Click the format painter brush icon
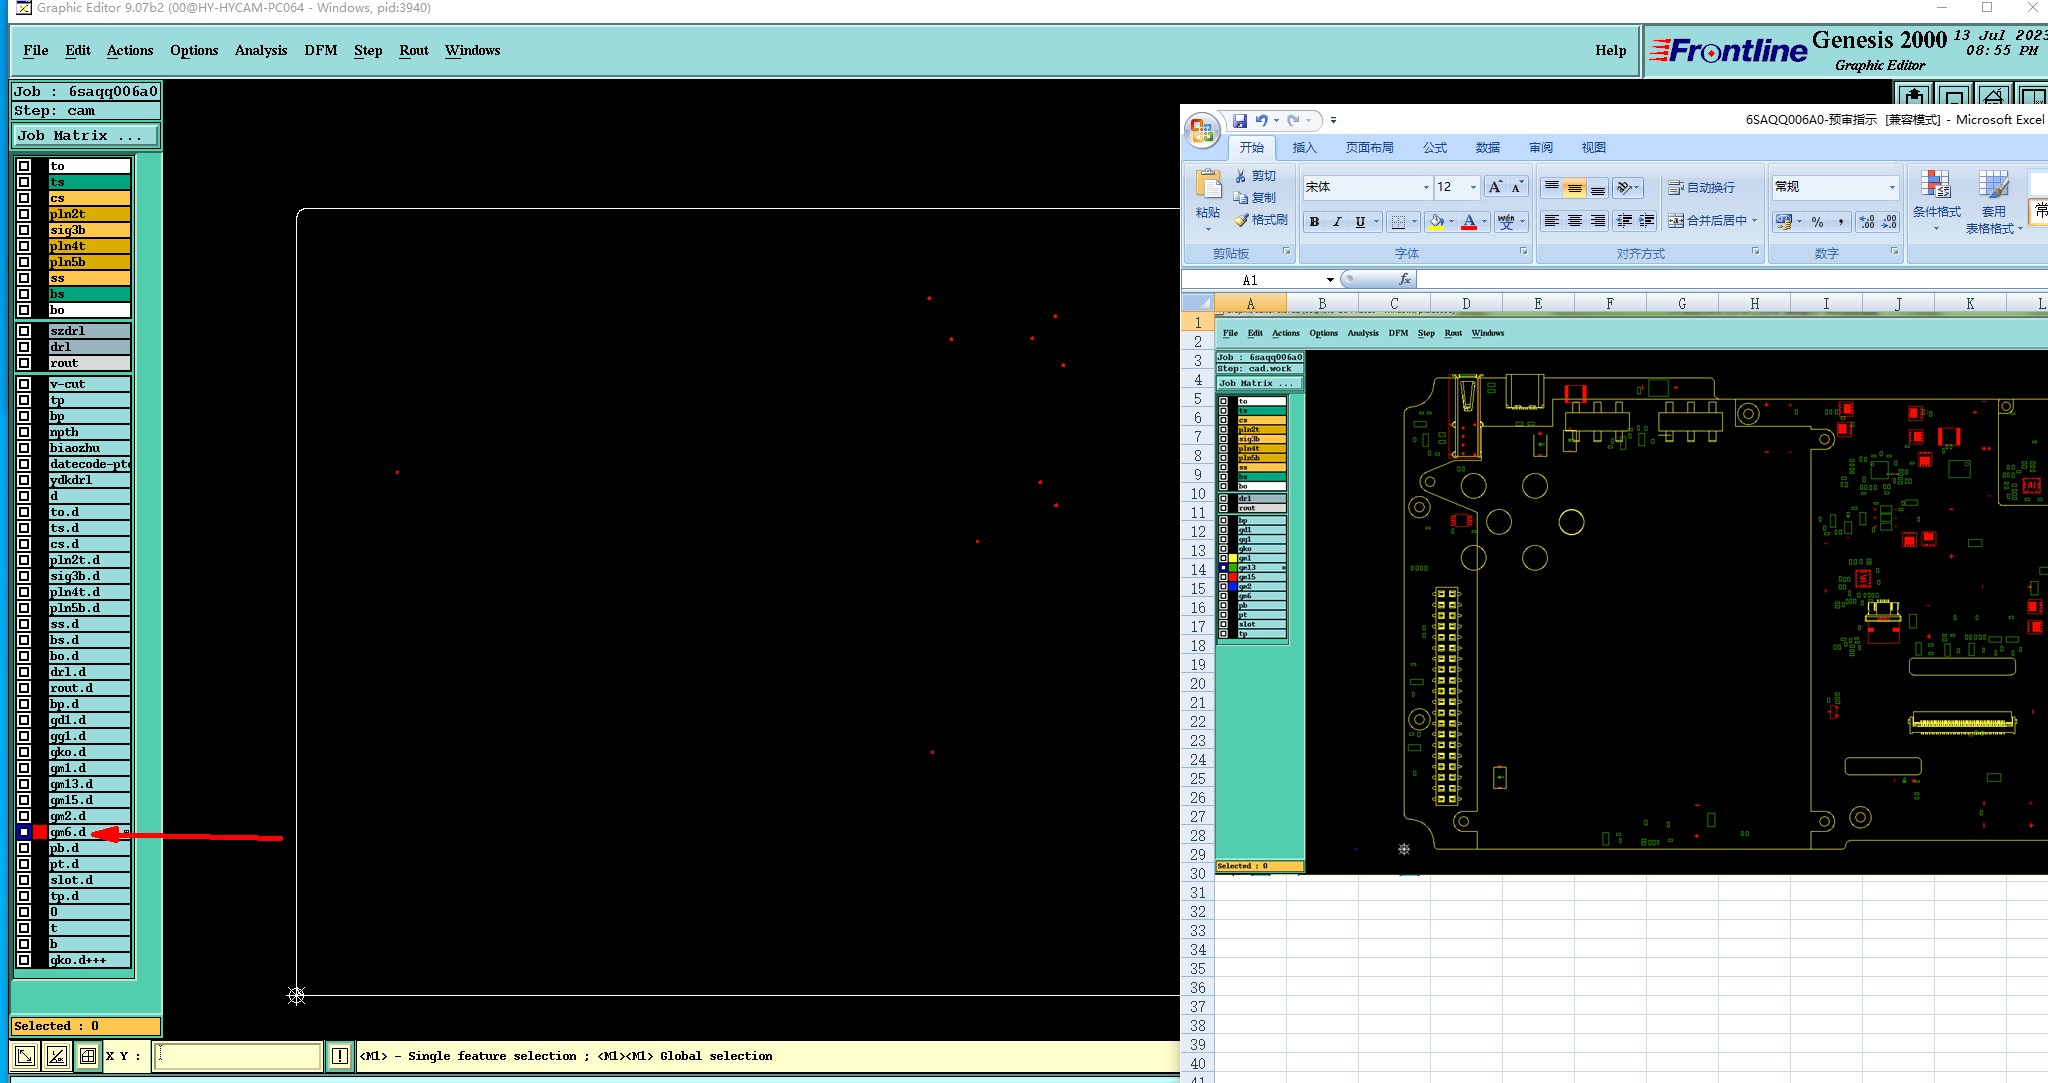2048x1083 pixels. pos(1242,220)
